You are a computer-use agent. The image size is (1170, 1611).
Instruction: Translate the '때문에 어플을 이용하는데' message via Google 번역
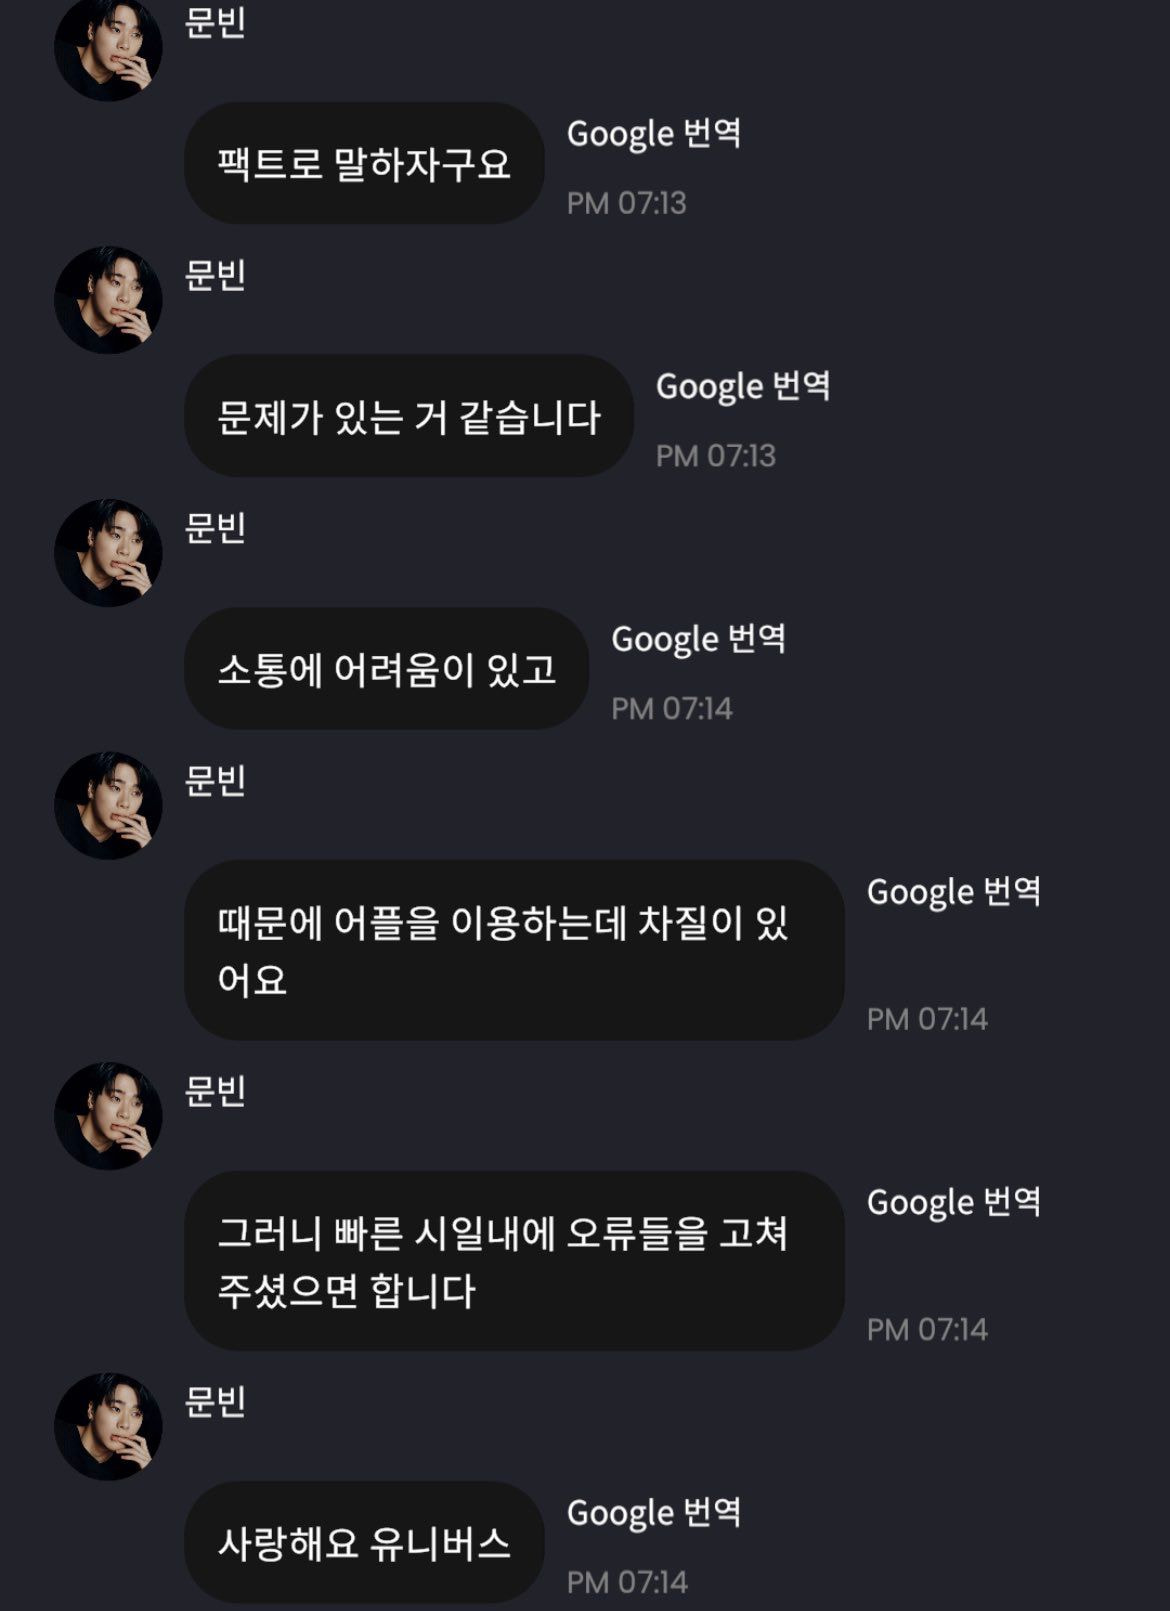[953, 892]
